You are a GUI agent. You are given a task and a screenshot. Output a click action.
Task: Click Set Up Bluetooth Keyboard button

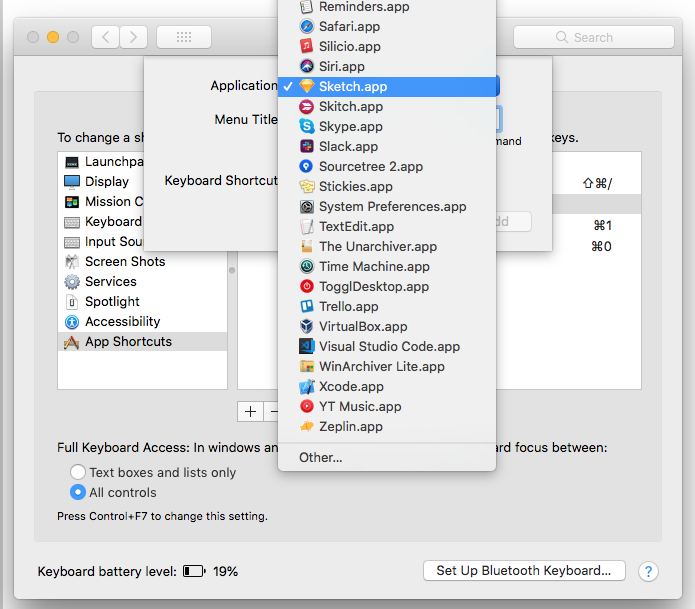524,571
